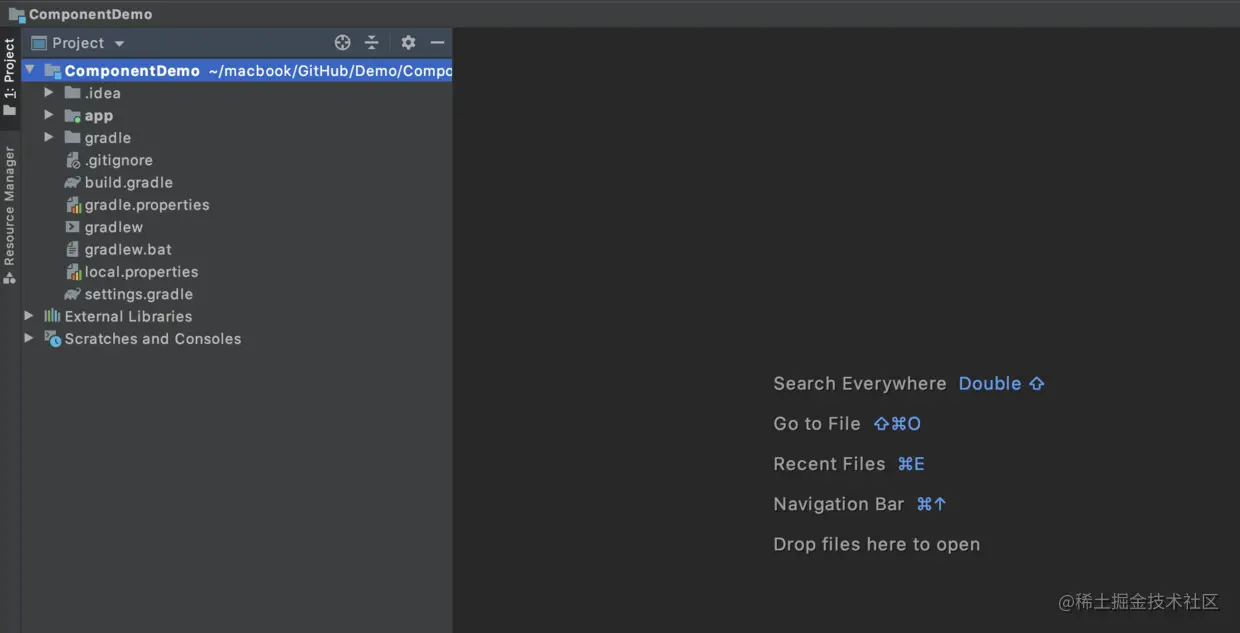Select the local.properties file
This screenshot has height=633, width=1240.
click(141, 272)
